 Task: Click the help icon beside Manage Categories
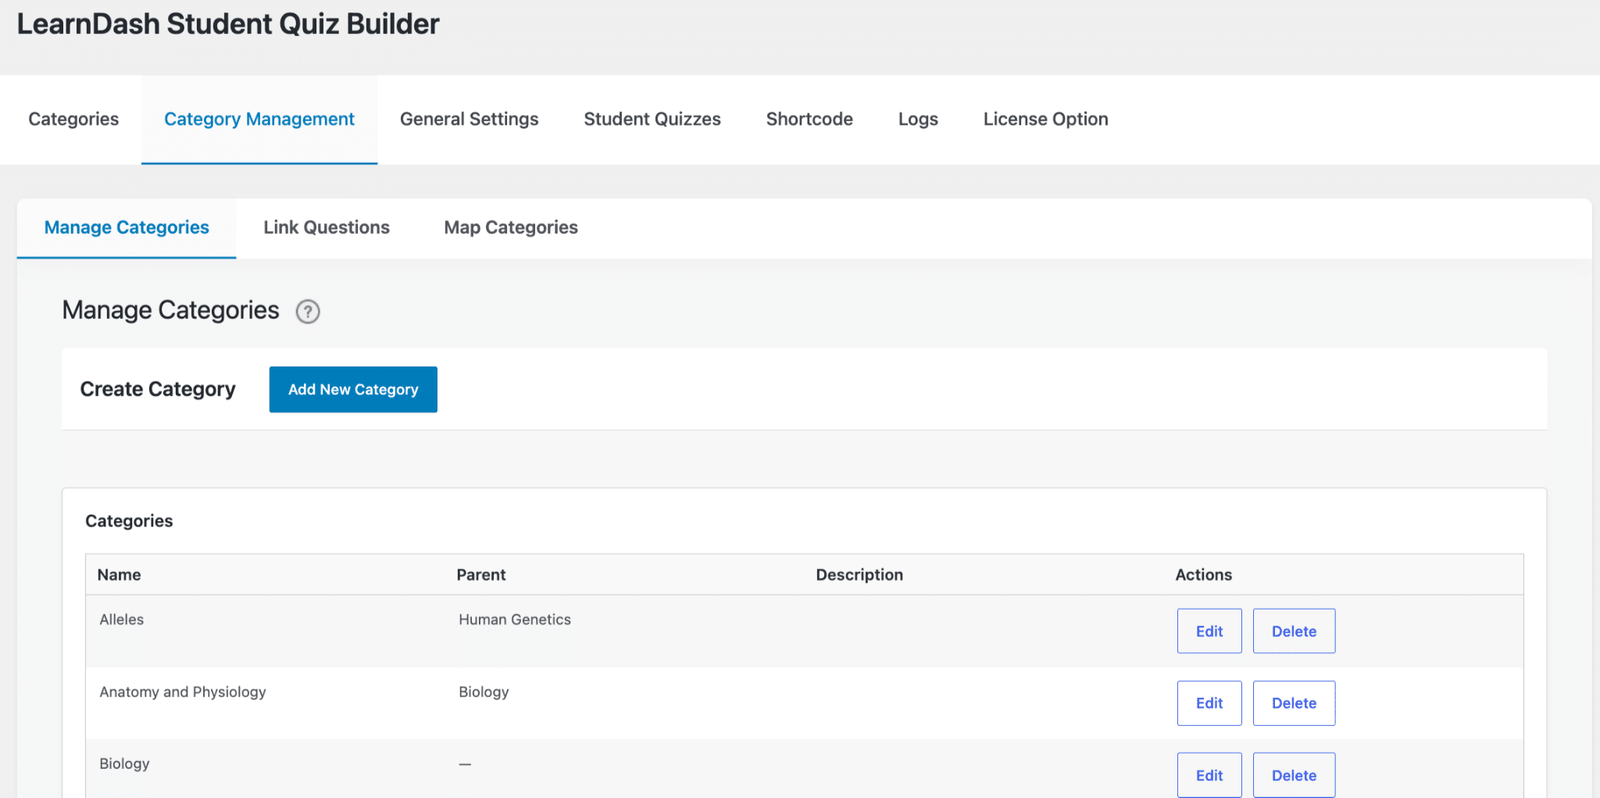pos(308,311)
